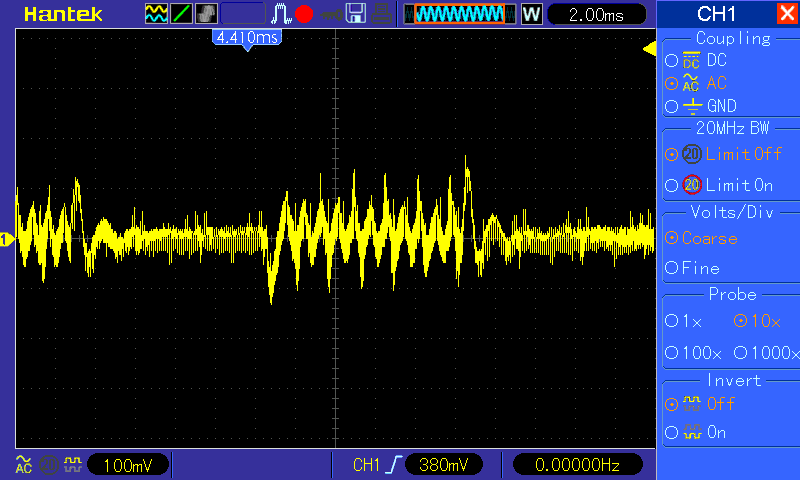This screenshot has width=800, height=480.
Task: Close the CH1 settings panel
Action: point(788,13)
